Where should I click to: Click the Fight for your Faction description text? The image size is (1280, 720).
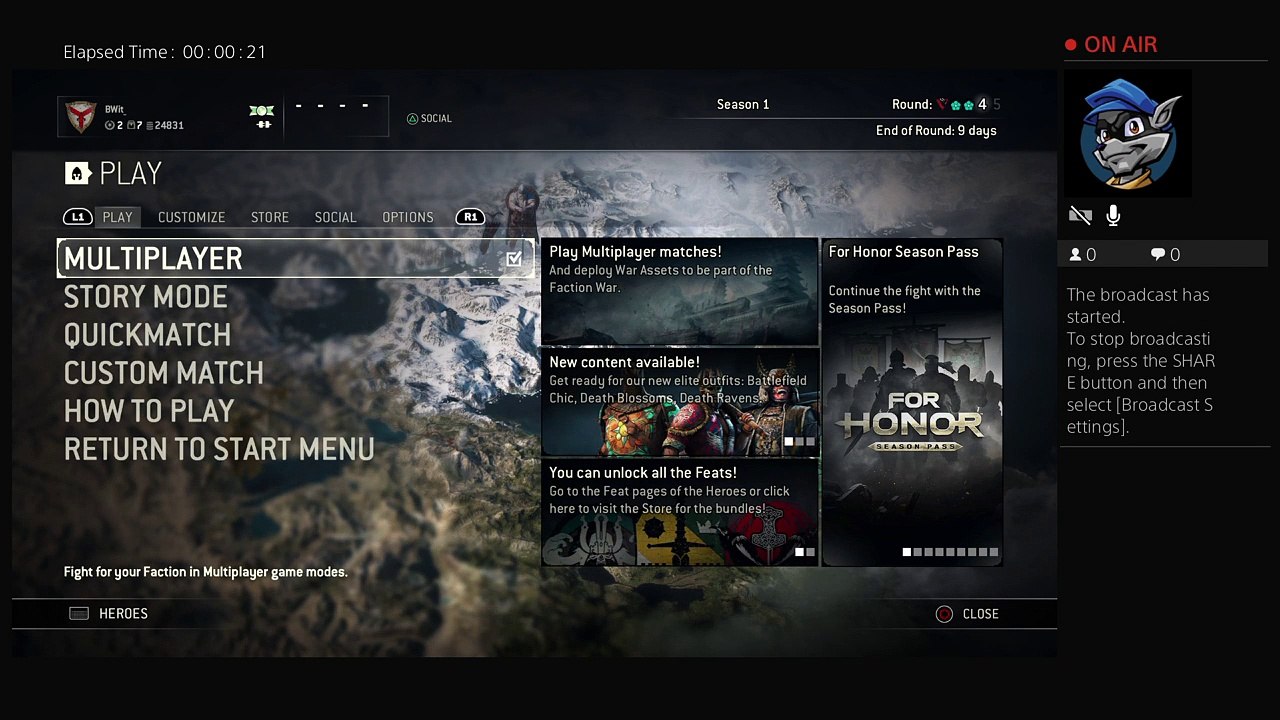(x=206, y=572)
